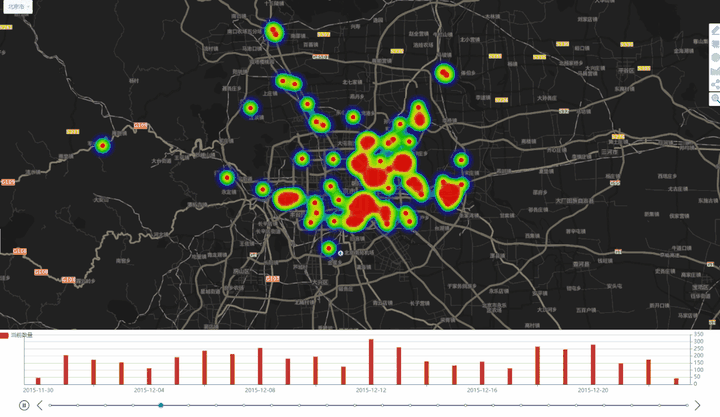Click the 2015-12-04 axis date label
Screen dimensions: 720x417
[x=149, y=390]
